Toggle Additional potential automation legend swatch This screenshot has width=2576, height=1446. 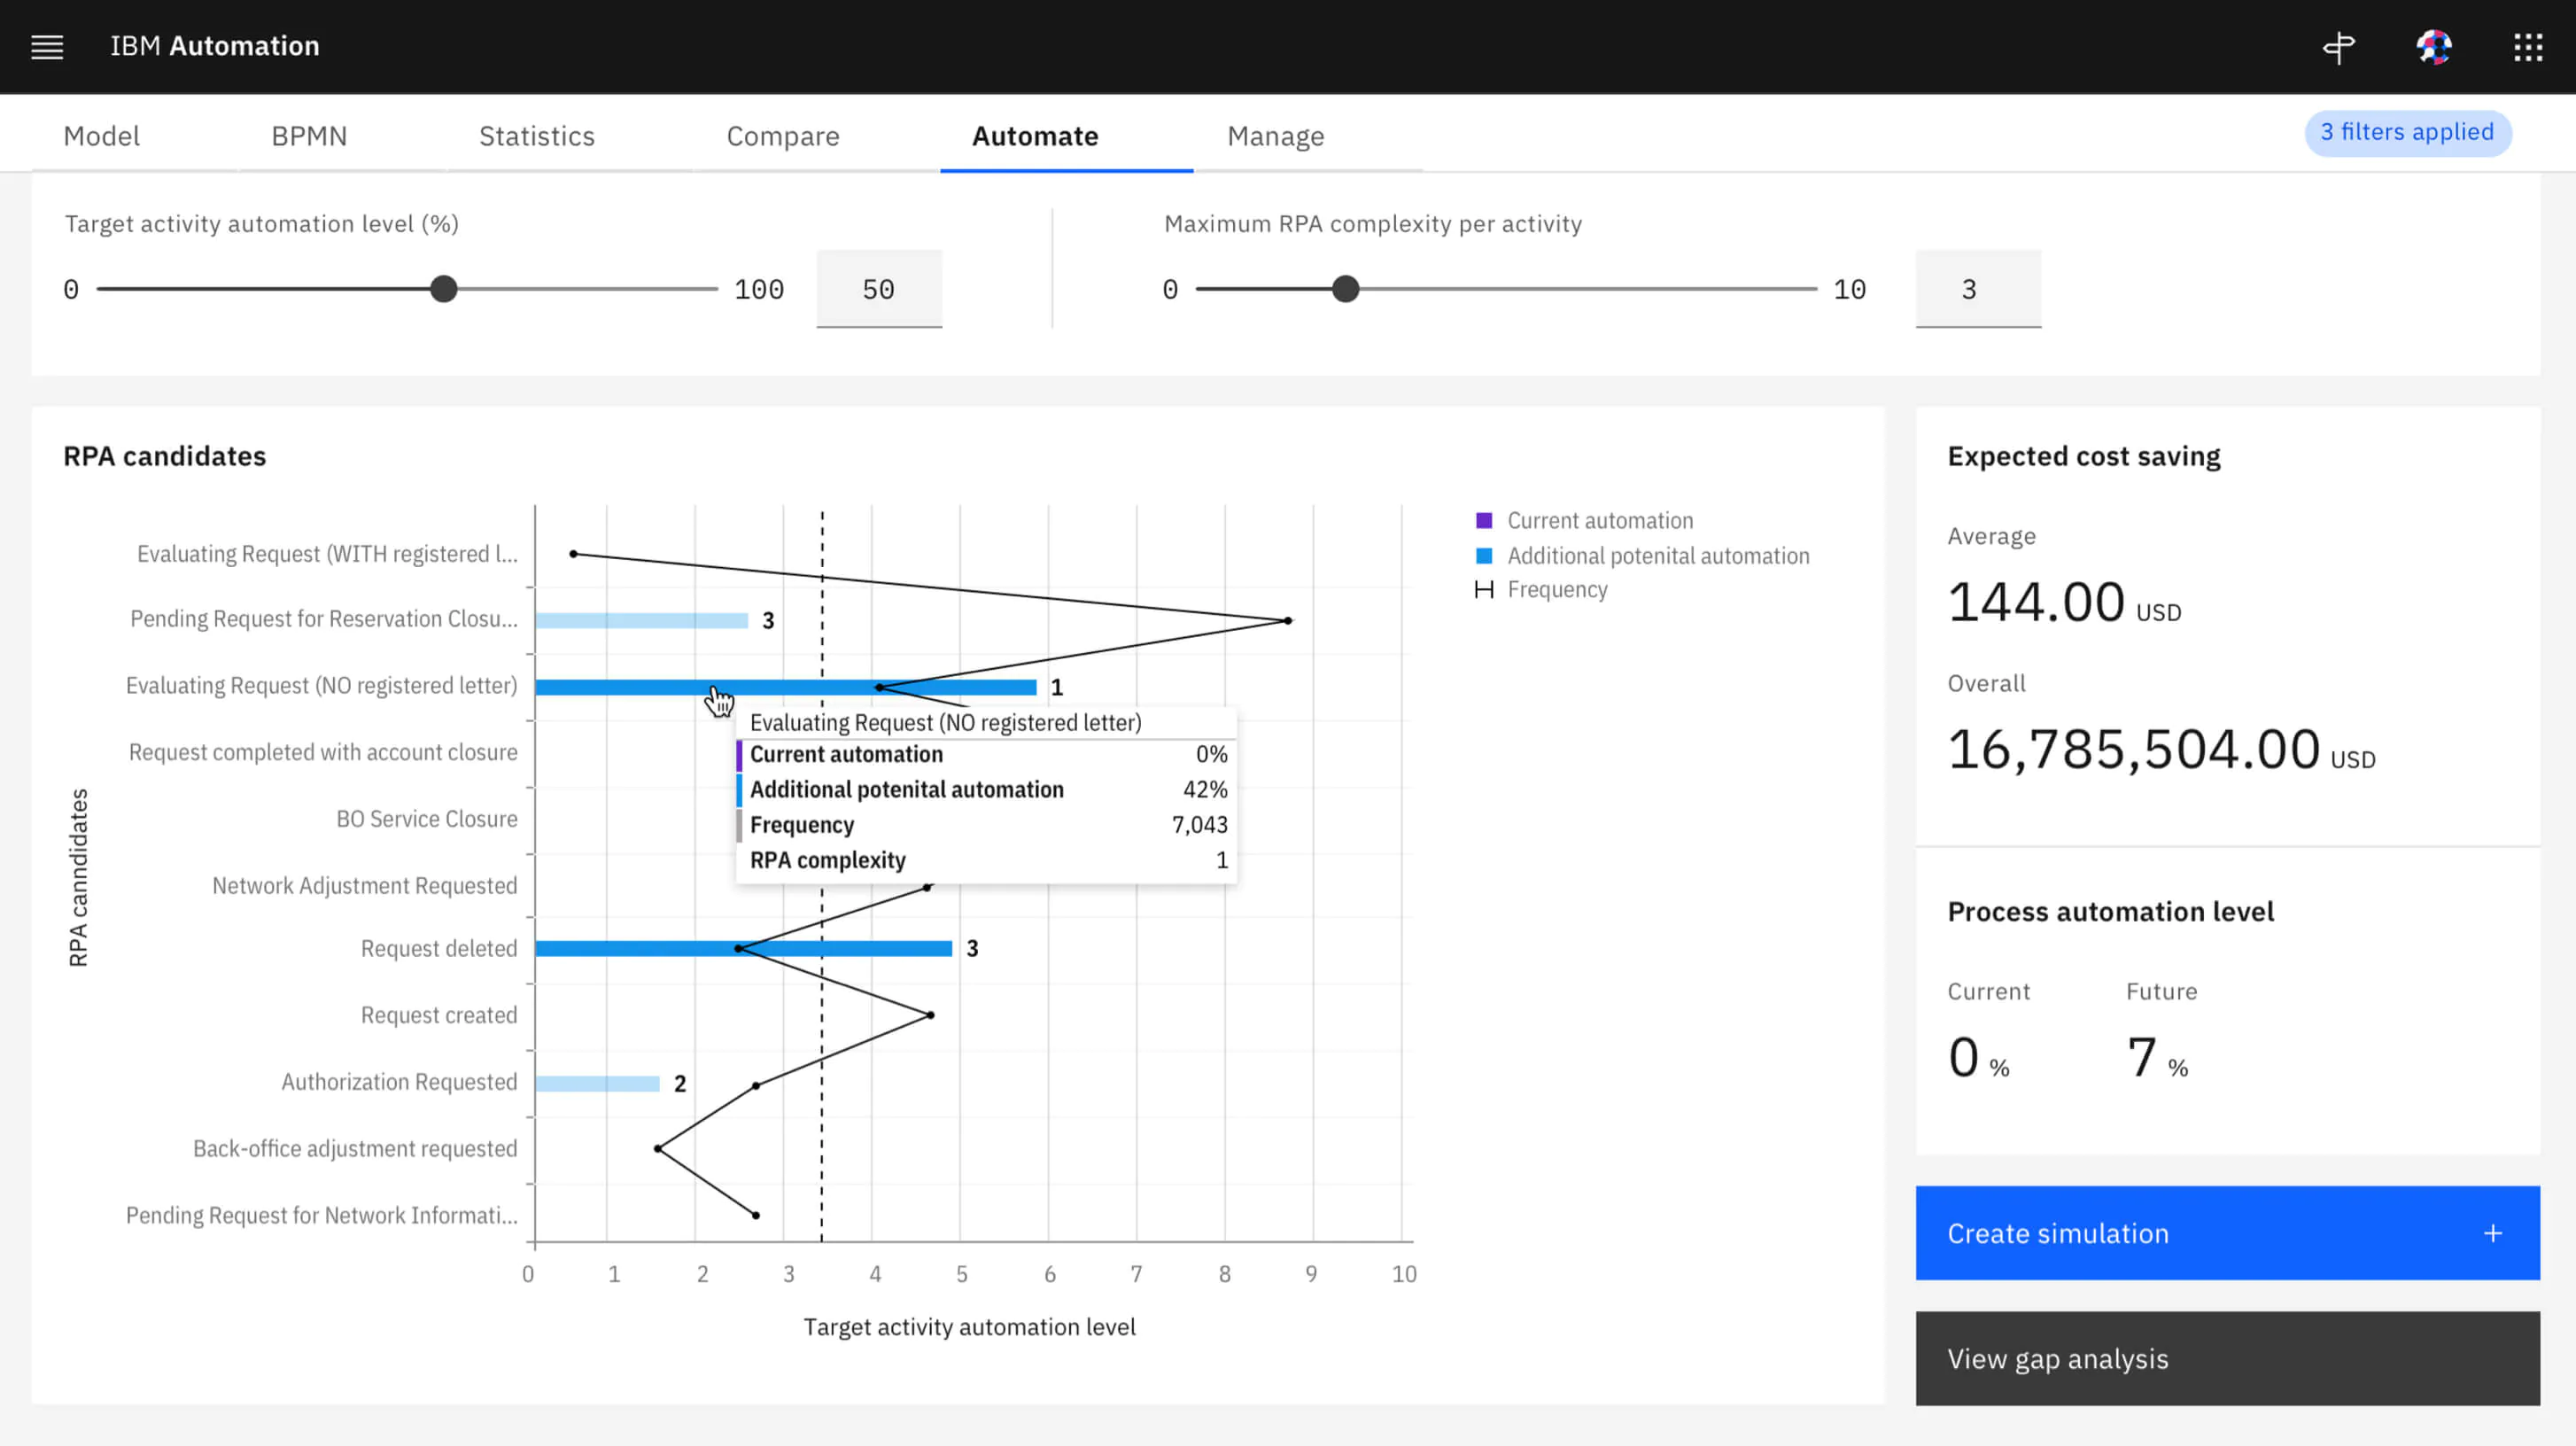point(1484,556)
